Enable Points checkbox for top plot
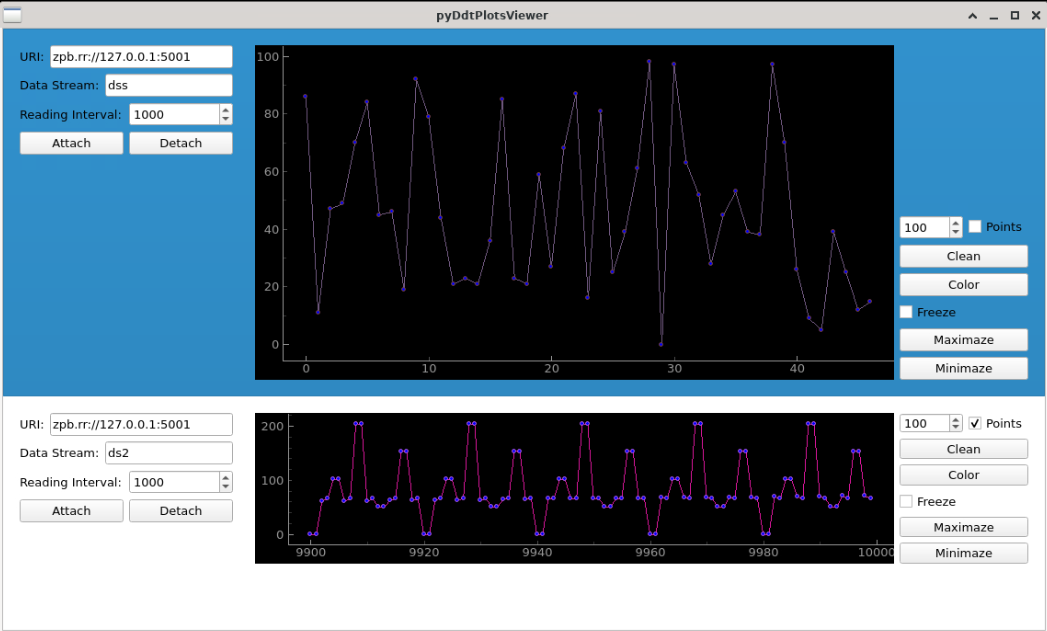Viewport: 1047px width, 631px height. pos(975,226)
